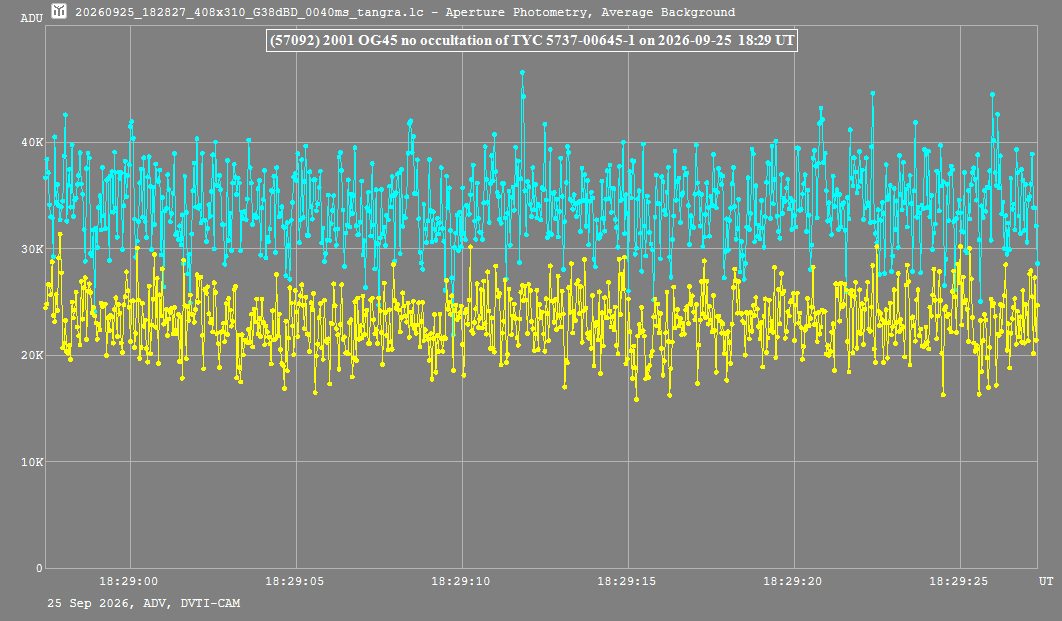This screenshot has height=621, width=1062.
Task: Select the 18:29:15 time axis label
Action: point(626,581)
